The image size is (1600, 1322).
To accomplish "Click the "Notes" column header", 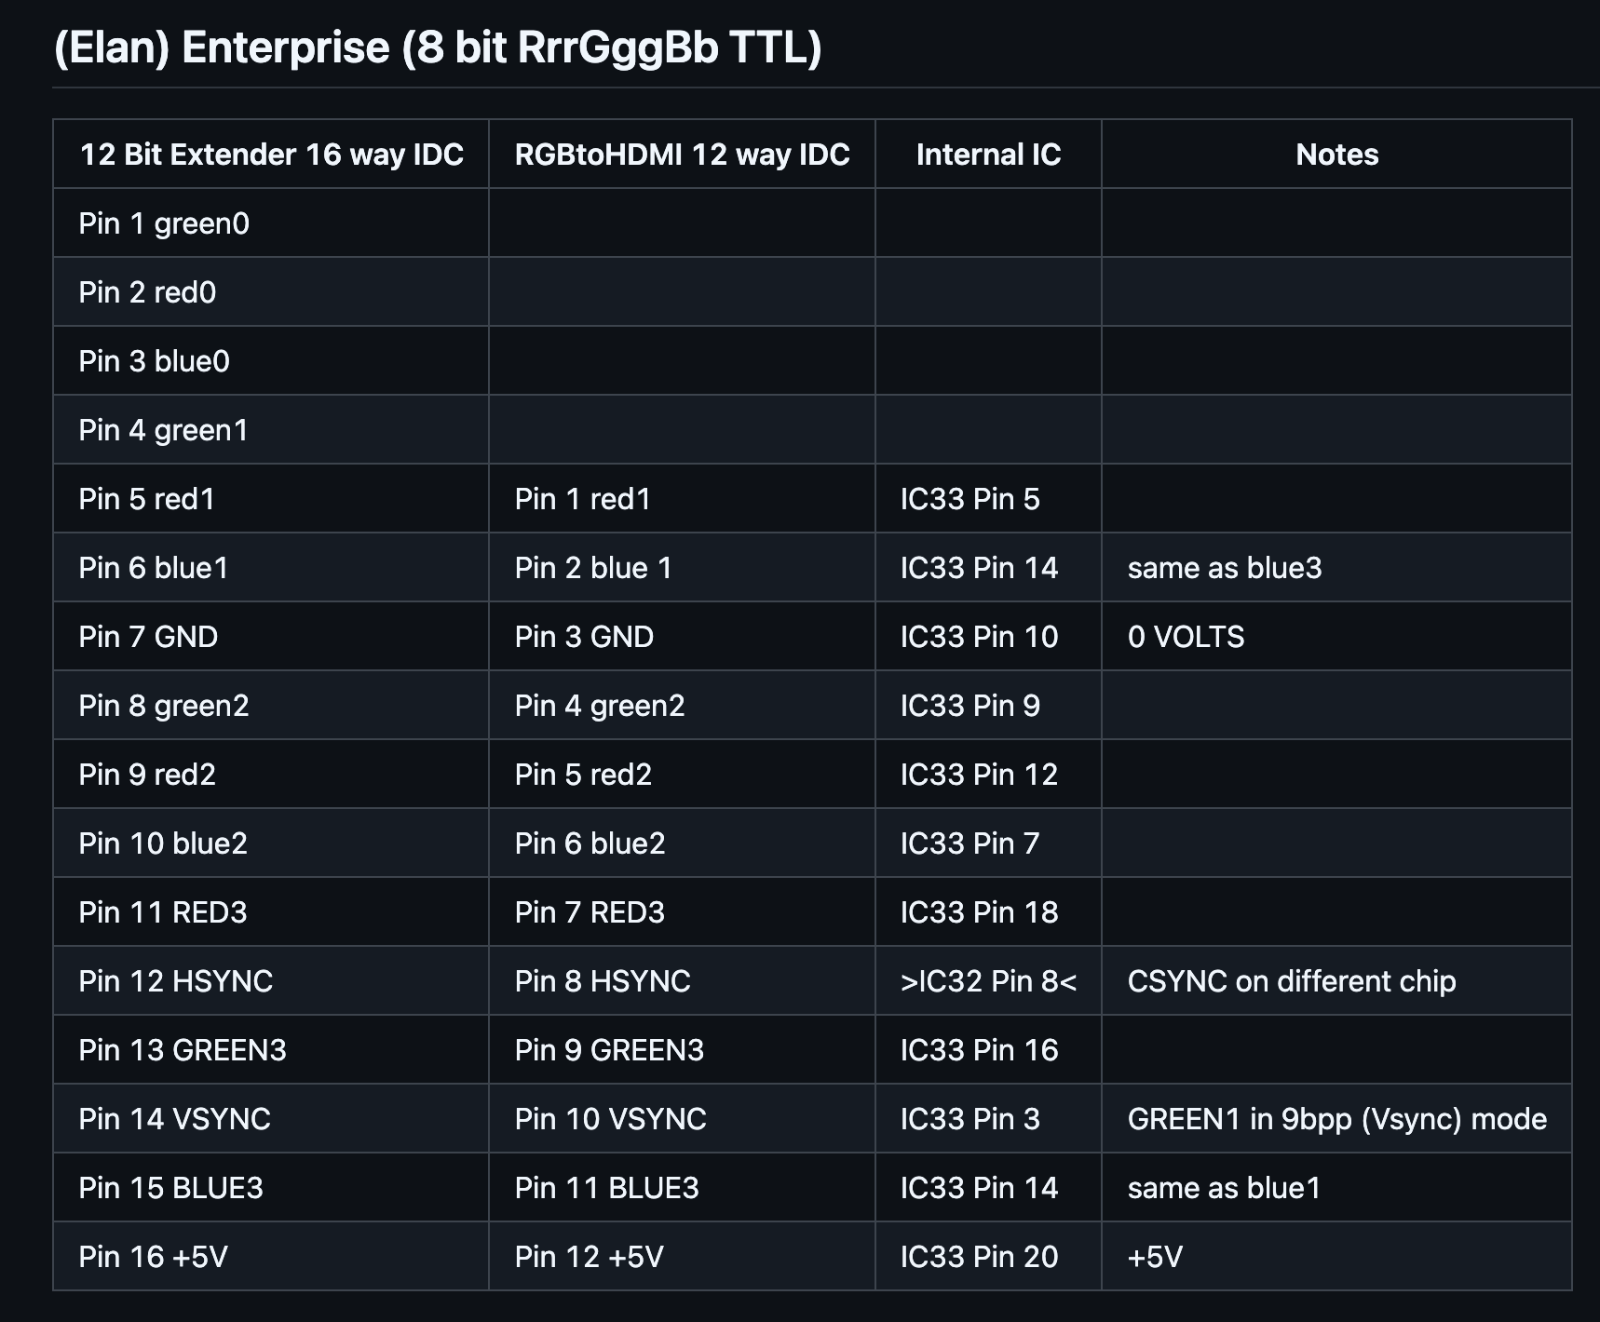I will (1337, 154).
